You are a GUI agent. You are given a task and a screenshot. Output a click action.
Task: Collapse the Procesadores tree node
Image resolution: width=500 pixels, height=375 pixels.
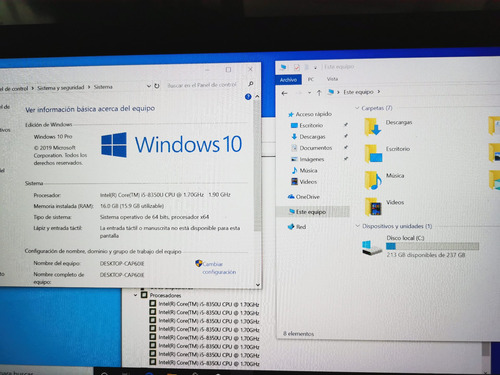[135, 295]
